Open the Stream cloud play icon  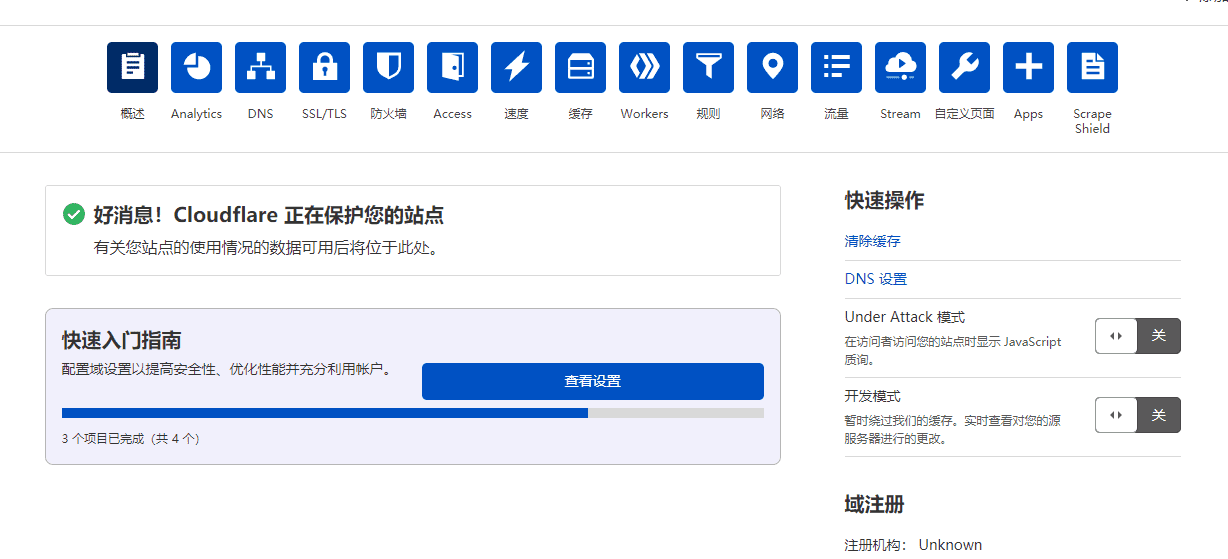click(x=900, y=67)
